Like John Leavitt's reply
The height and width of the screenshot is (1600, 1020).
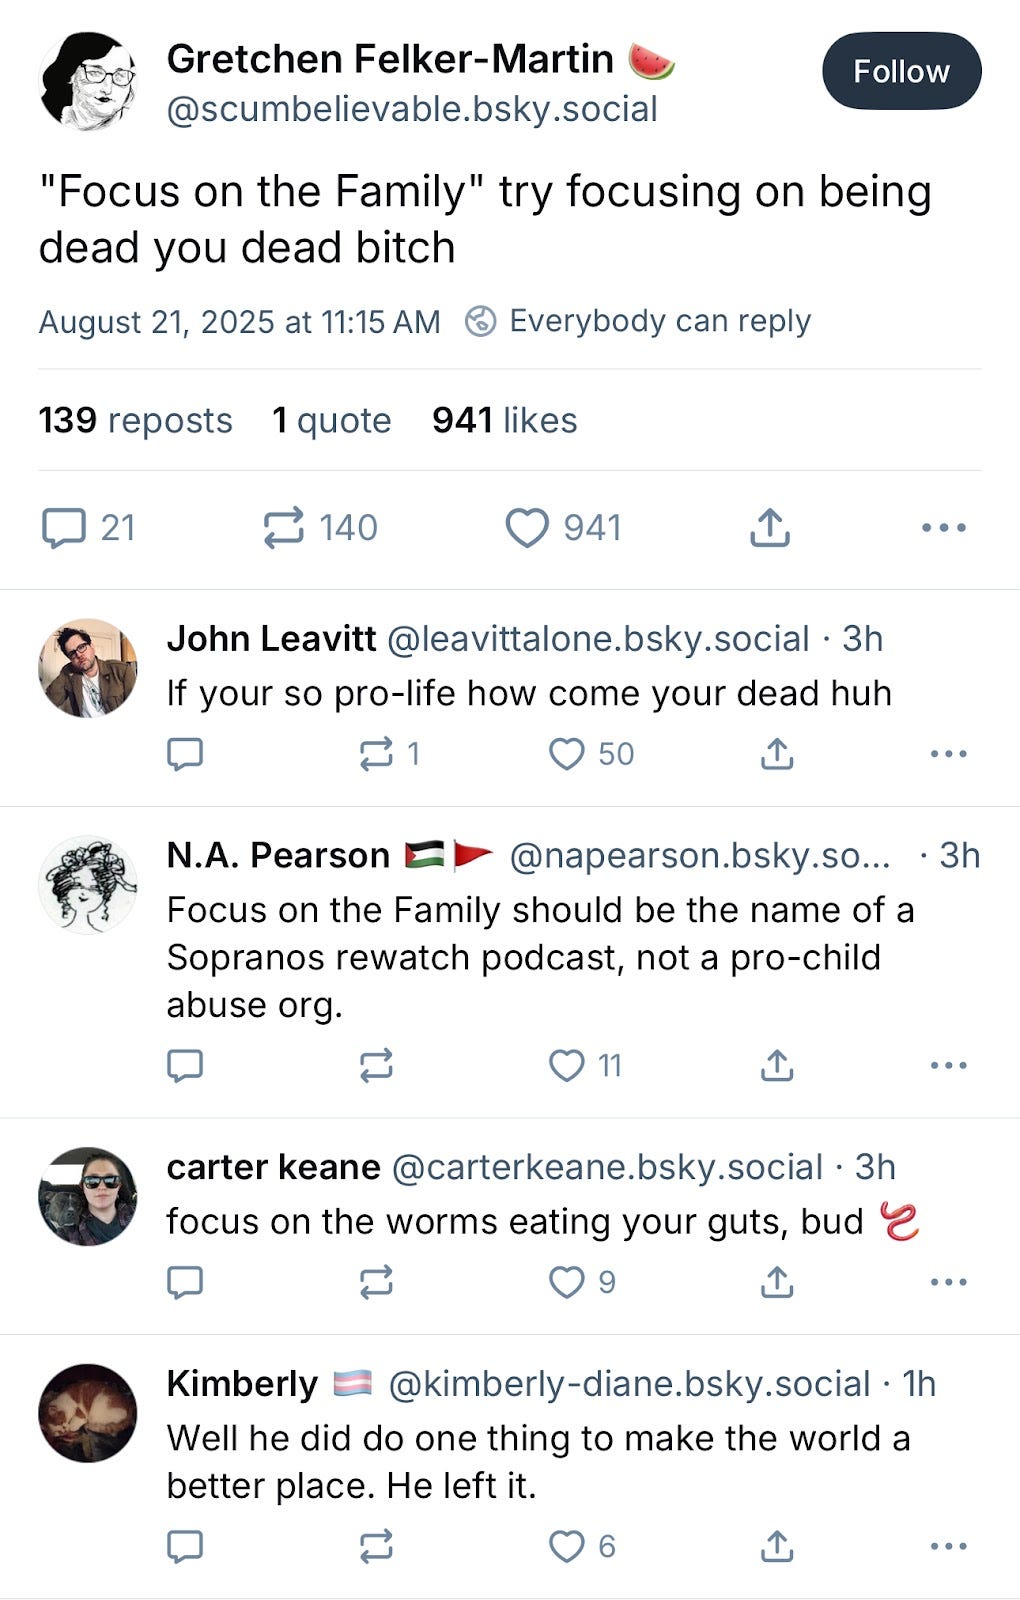[x=567, y=754]
